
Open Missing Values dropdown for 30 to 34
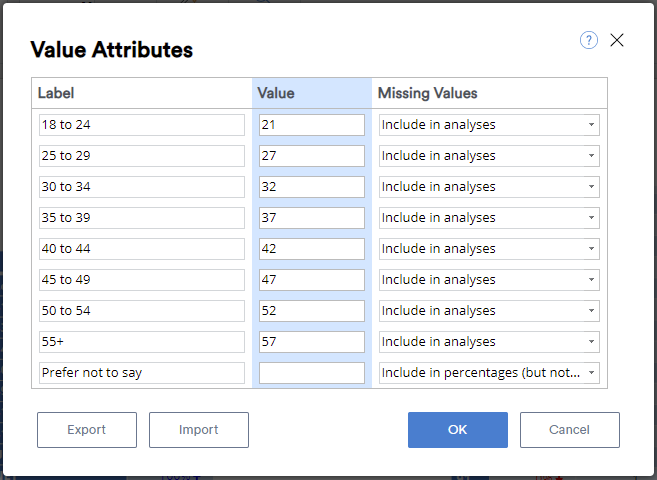click(489, 187)
